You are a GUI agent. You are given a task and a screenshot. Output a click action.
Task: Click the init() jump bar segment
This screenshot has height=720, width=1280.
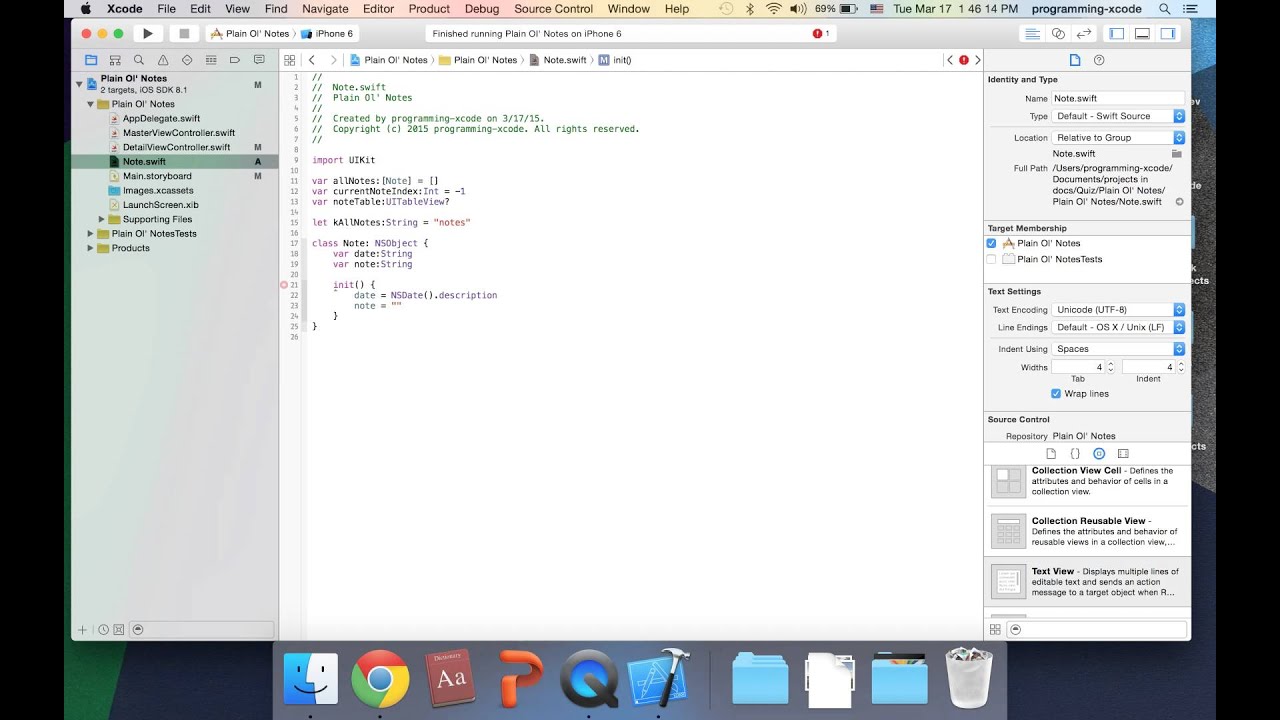pyautogui.click(x=615, y=60)
